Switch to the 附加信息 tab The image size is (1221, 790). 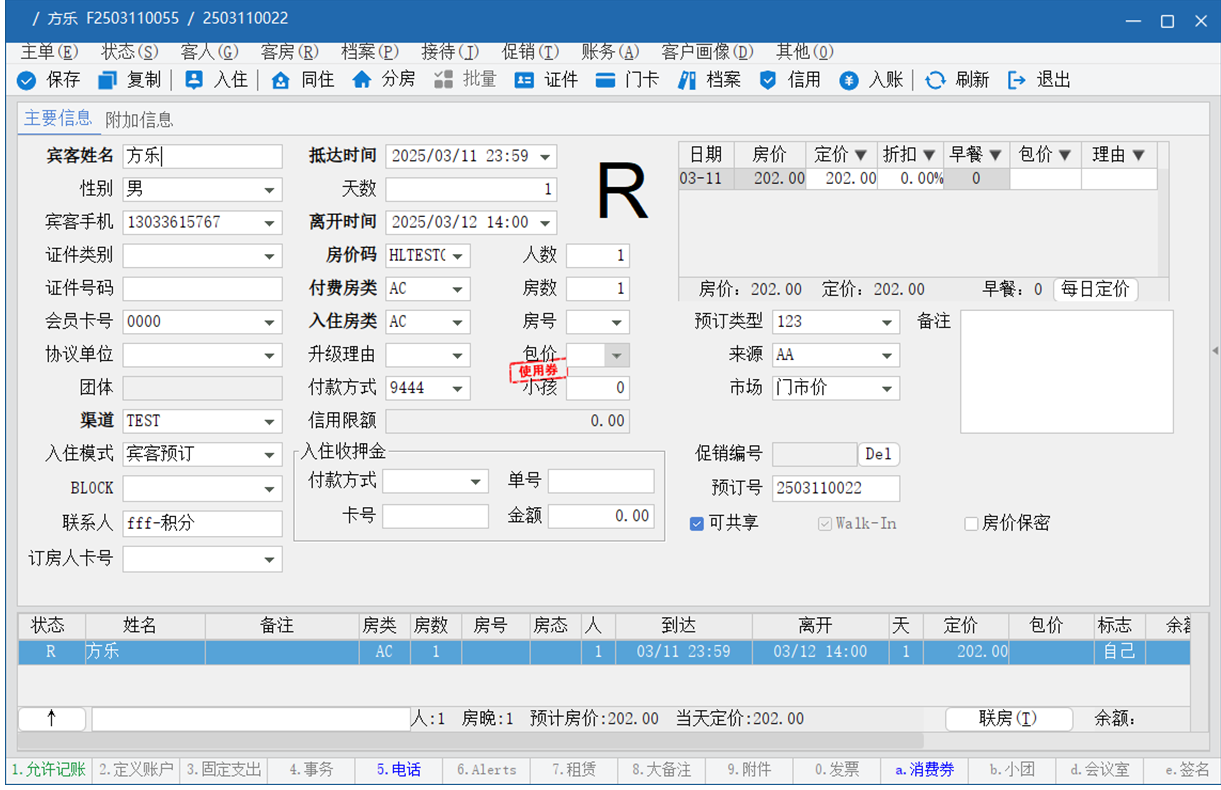point(139,120)
